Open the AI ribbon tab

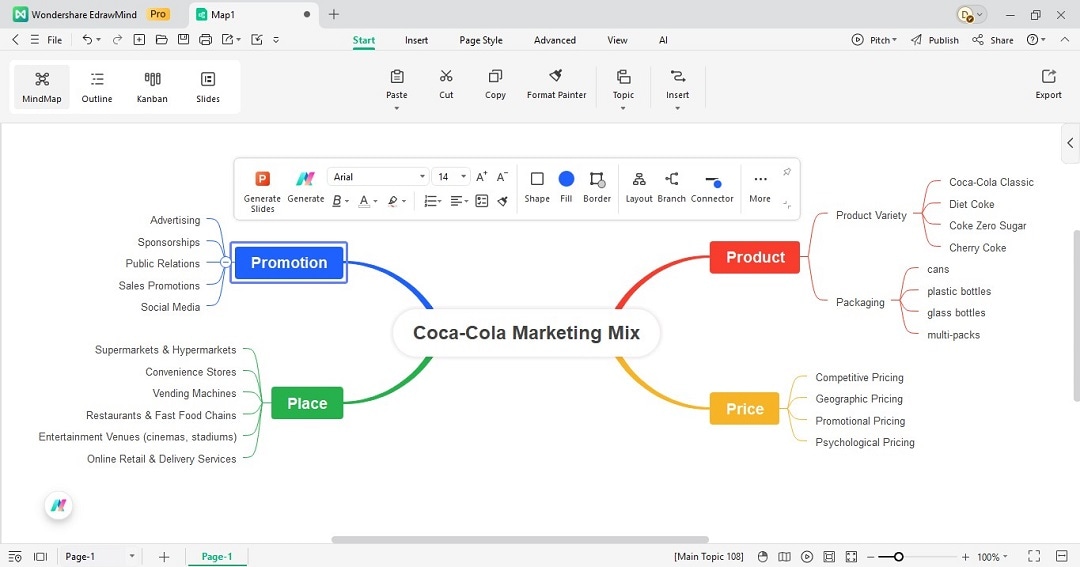[663, 40]
